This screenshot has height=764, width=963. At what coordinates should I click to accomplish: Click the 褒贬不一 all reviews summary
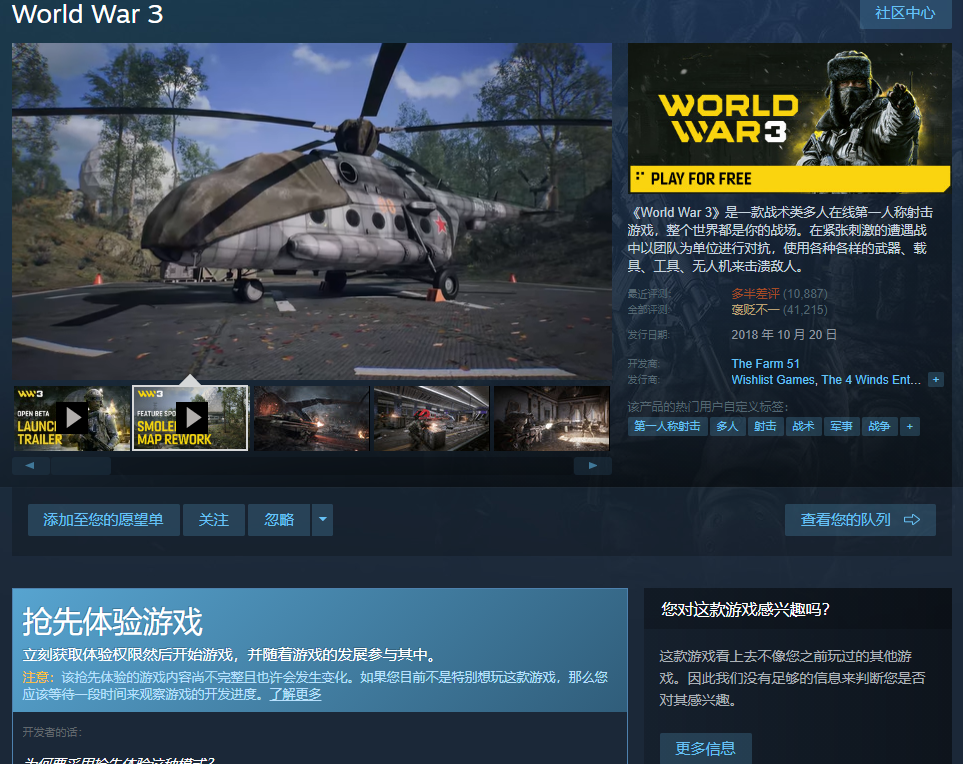coord(755,310)
